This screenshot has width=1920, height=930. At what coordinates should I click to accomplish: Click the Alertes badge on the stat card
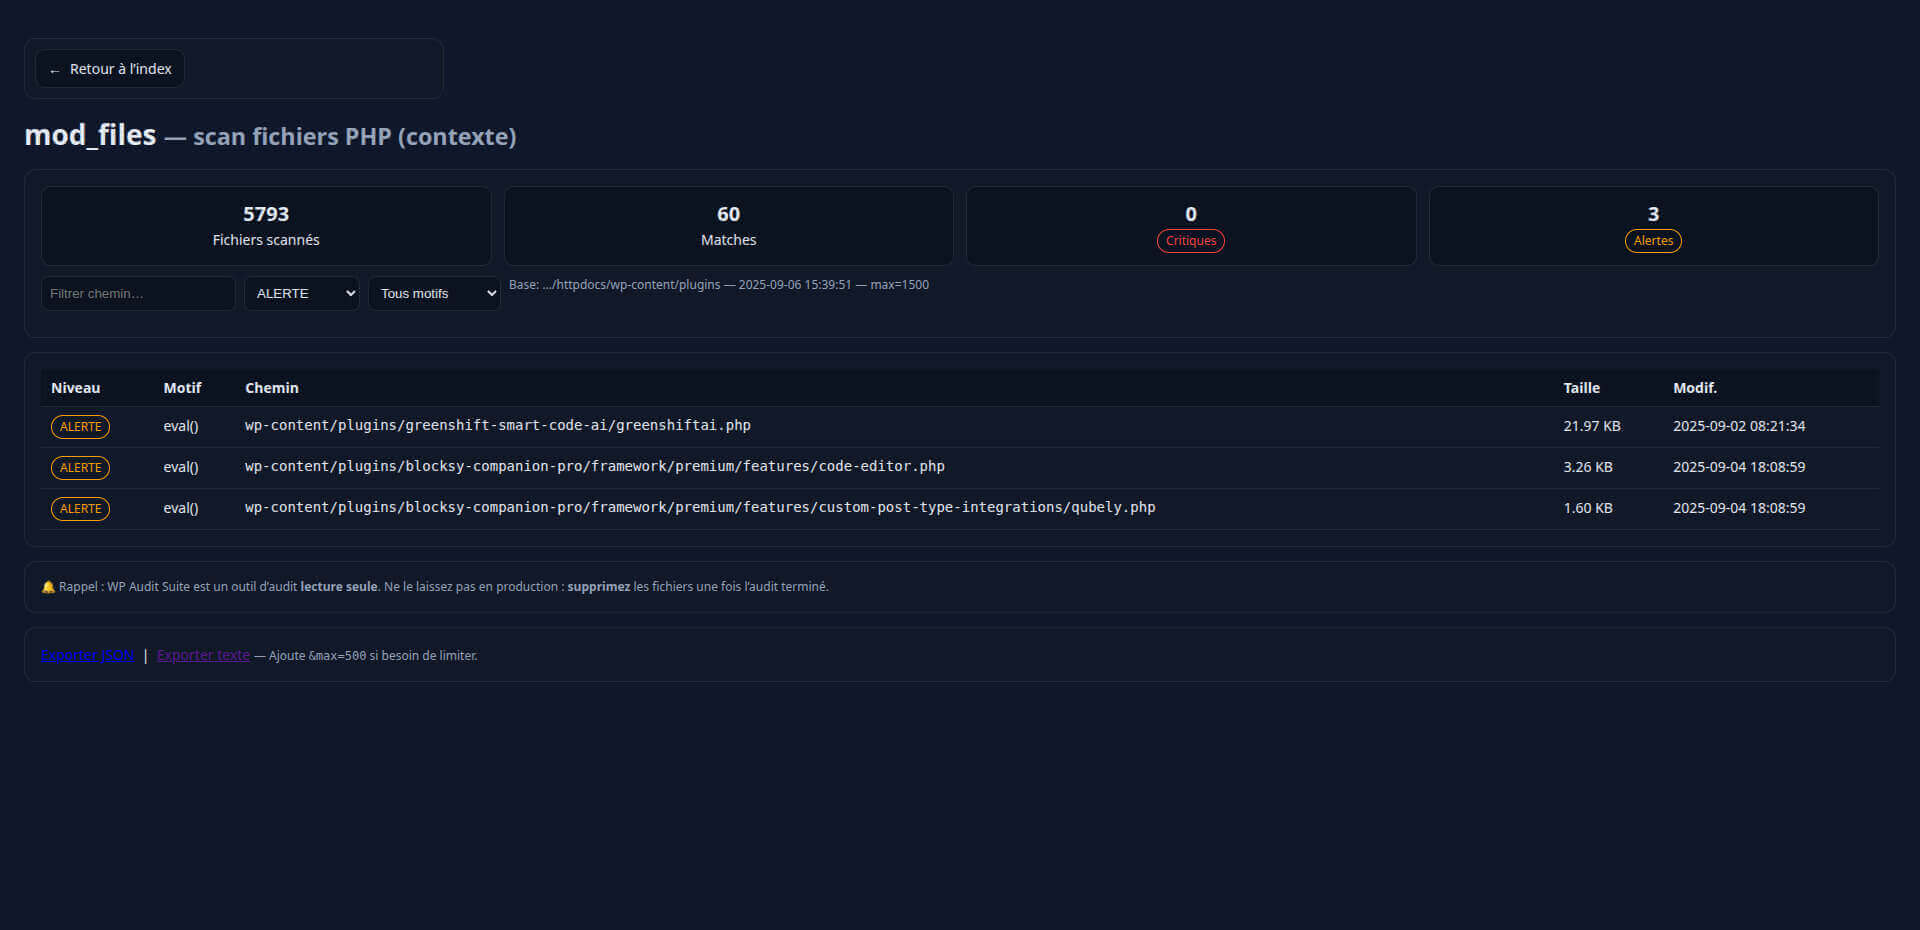point(1652,241)
